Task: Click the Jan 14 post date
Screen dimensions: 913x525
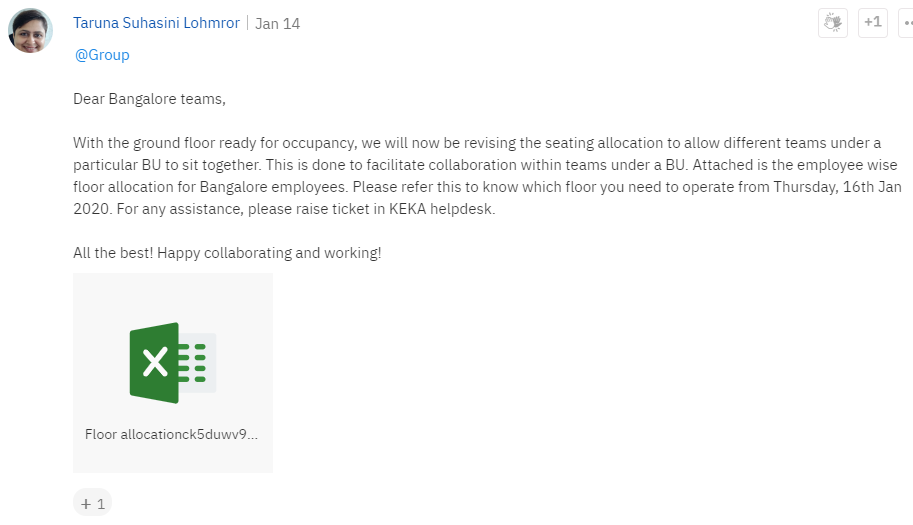Action: coord(277,24)
